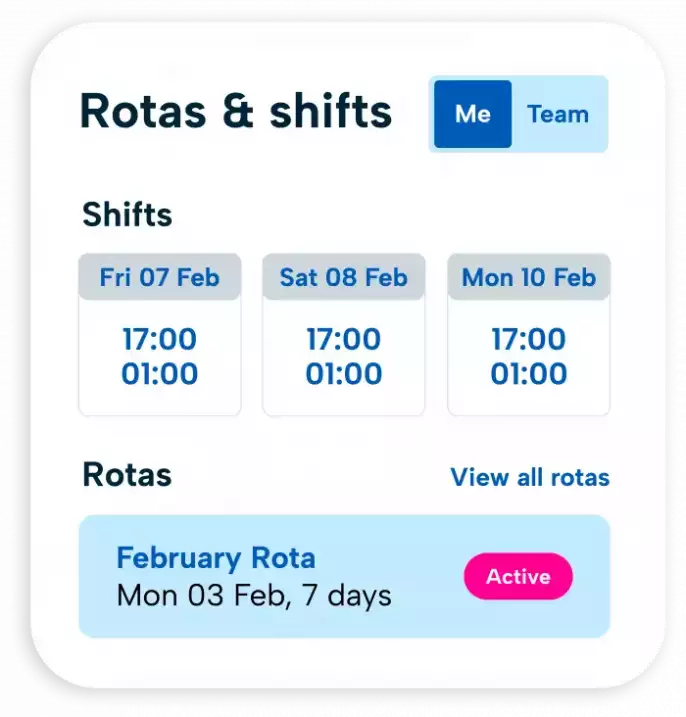Open the February Rota title
The image size is (686, 717).
click(216, 557)
